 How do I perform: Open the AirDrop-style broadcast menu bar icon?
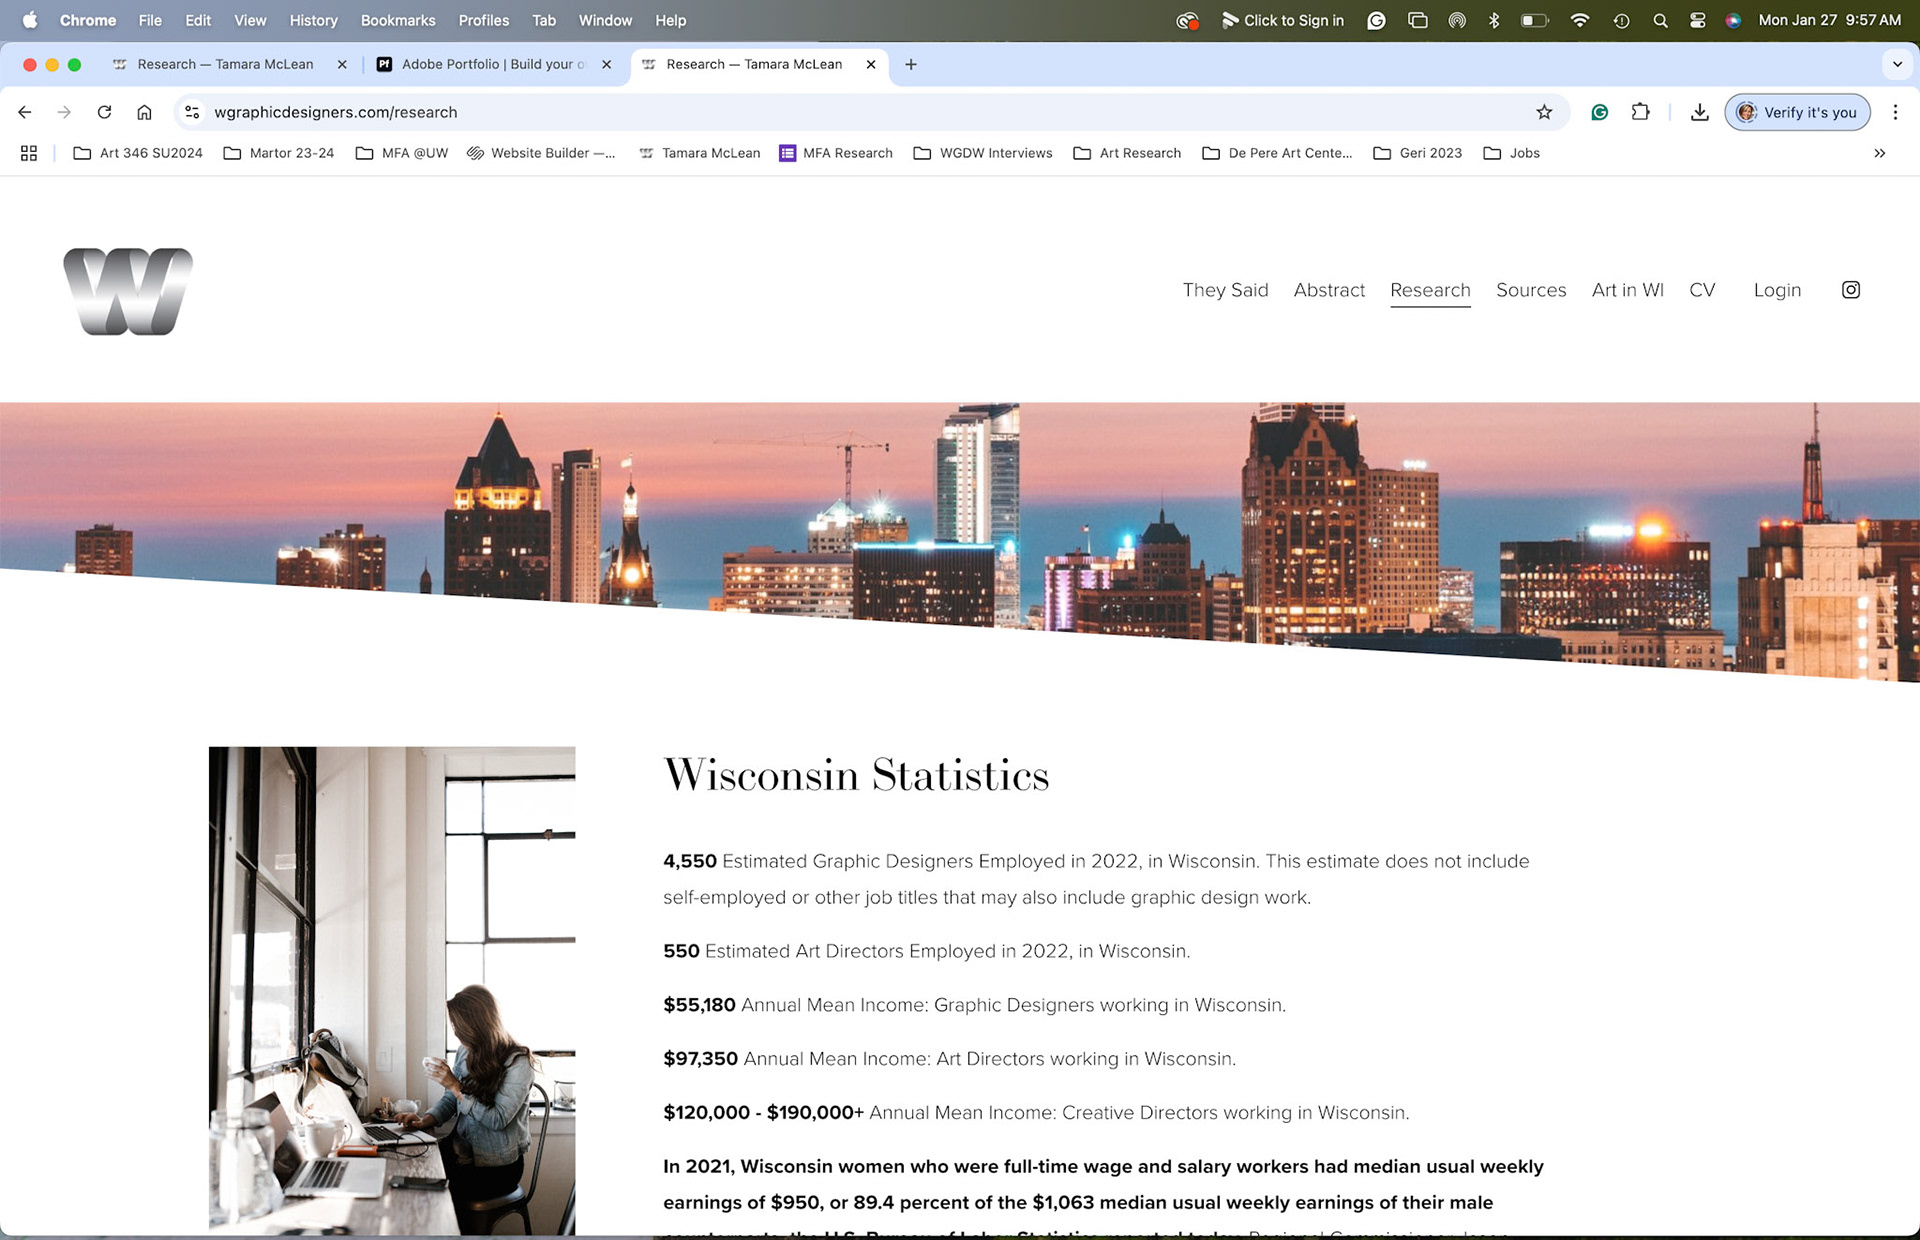(x=1457, y=20)
